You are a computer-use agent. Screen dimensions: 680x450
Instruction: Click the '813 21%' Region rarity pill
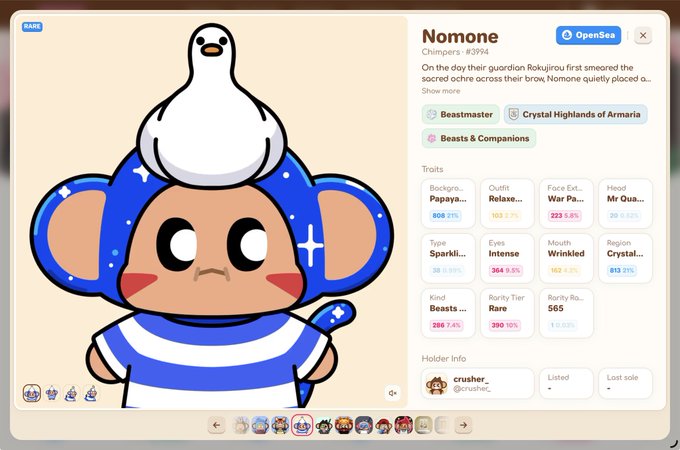point(622,270)
